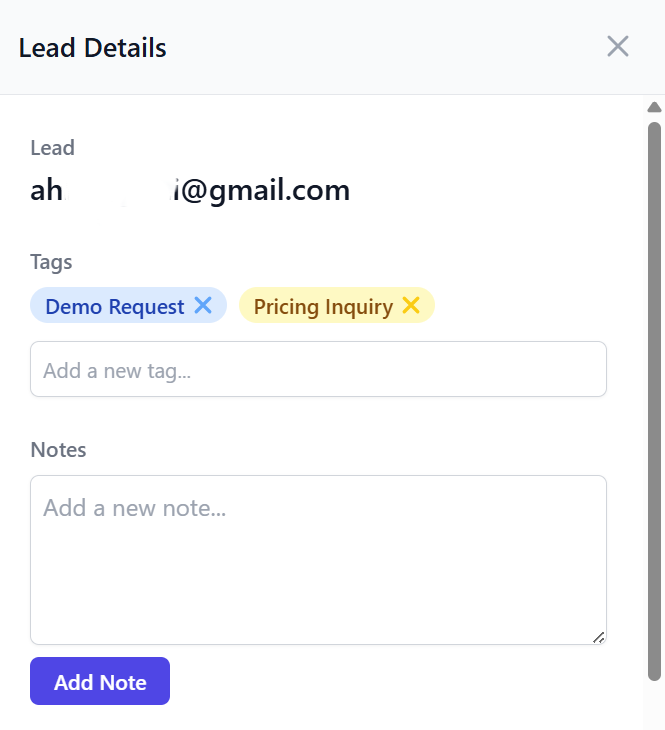Viewport: 665px width, 730px height.
Task: Select the Demo Request tag label
Action: (x=115, y=307)
